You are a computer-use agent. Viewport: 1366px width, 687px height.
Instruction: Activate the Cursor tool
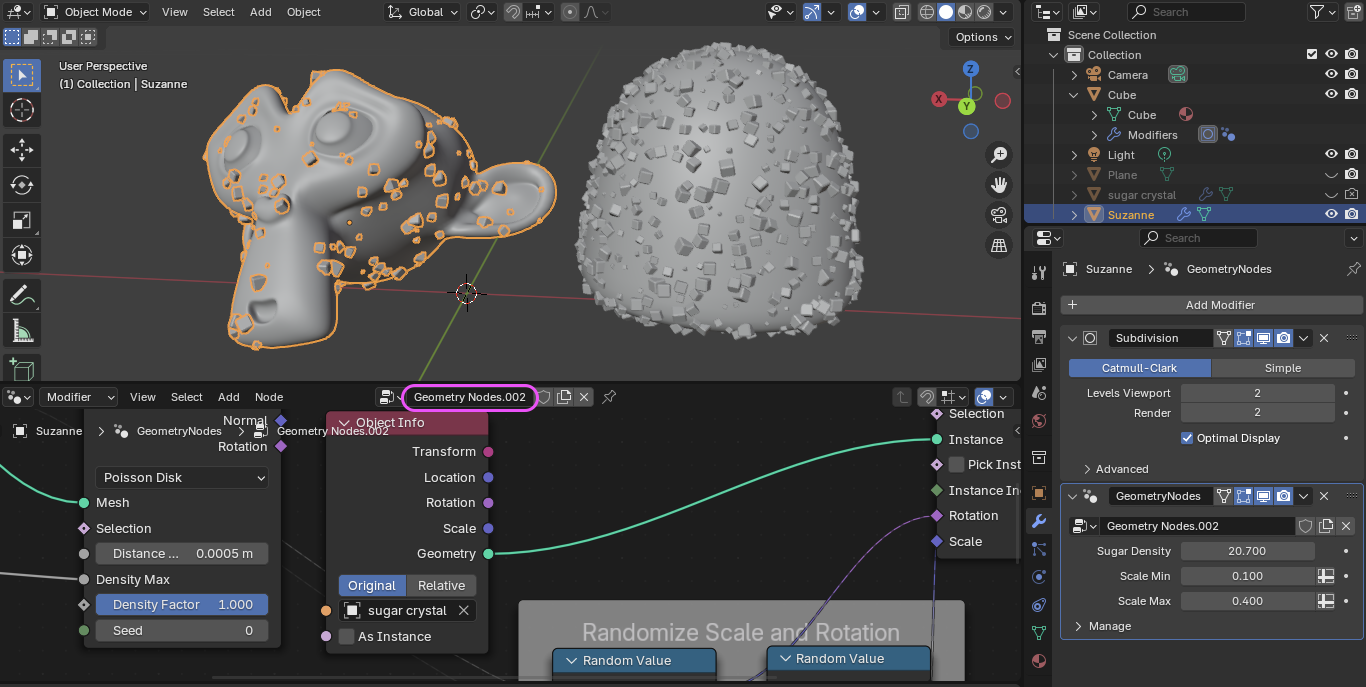(21, 110)
